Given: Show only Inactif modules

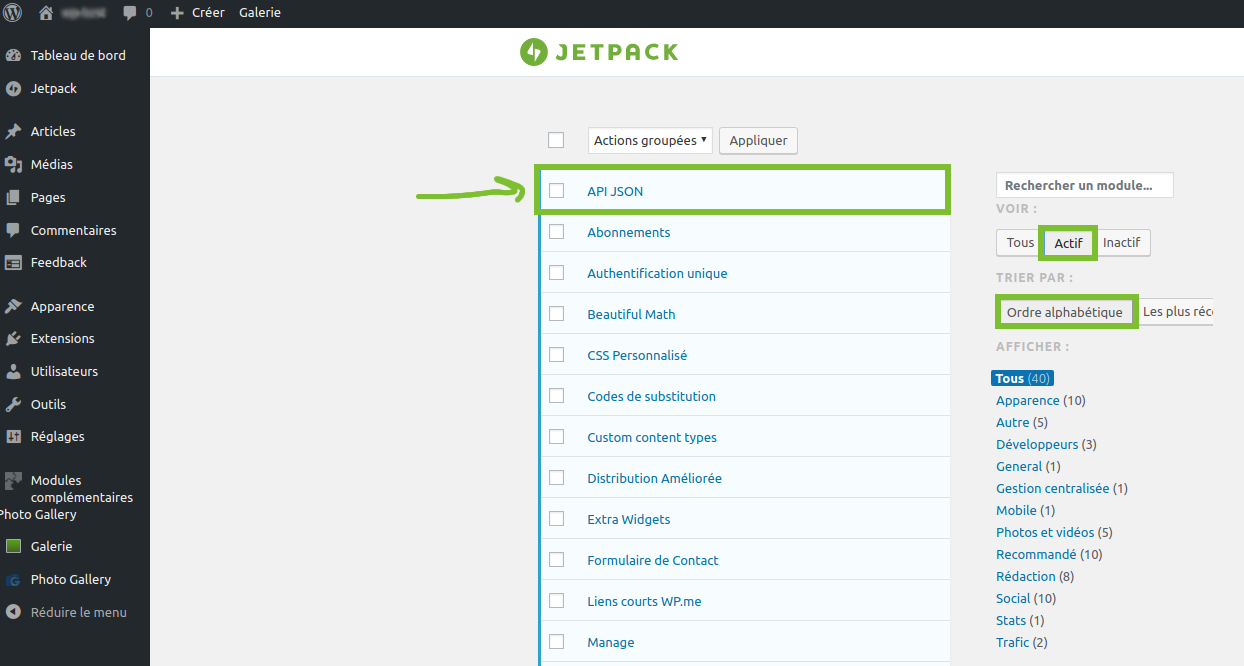Looking at the screenshot, I should pos(1121,243).
